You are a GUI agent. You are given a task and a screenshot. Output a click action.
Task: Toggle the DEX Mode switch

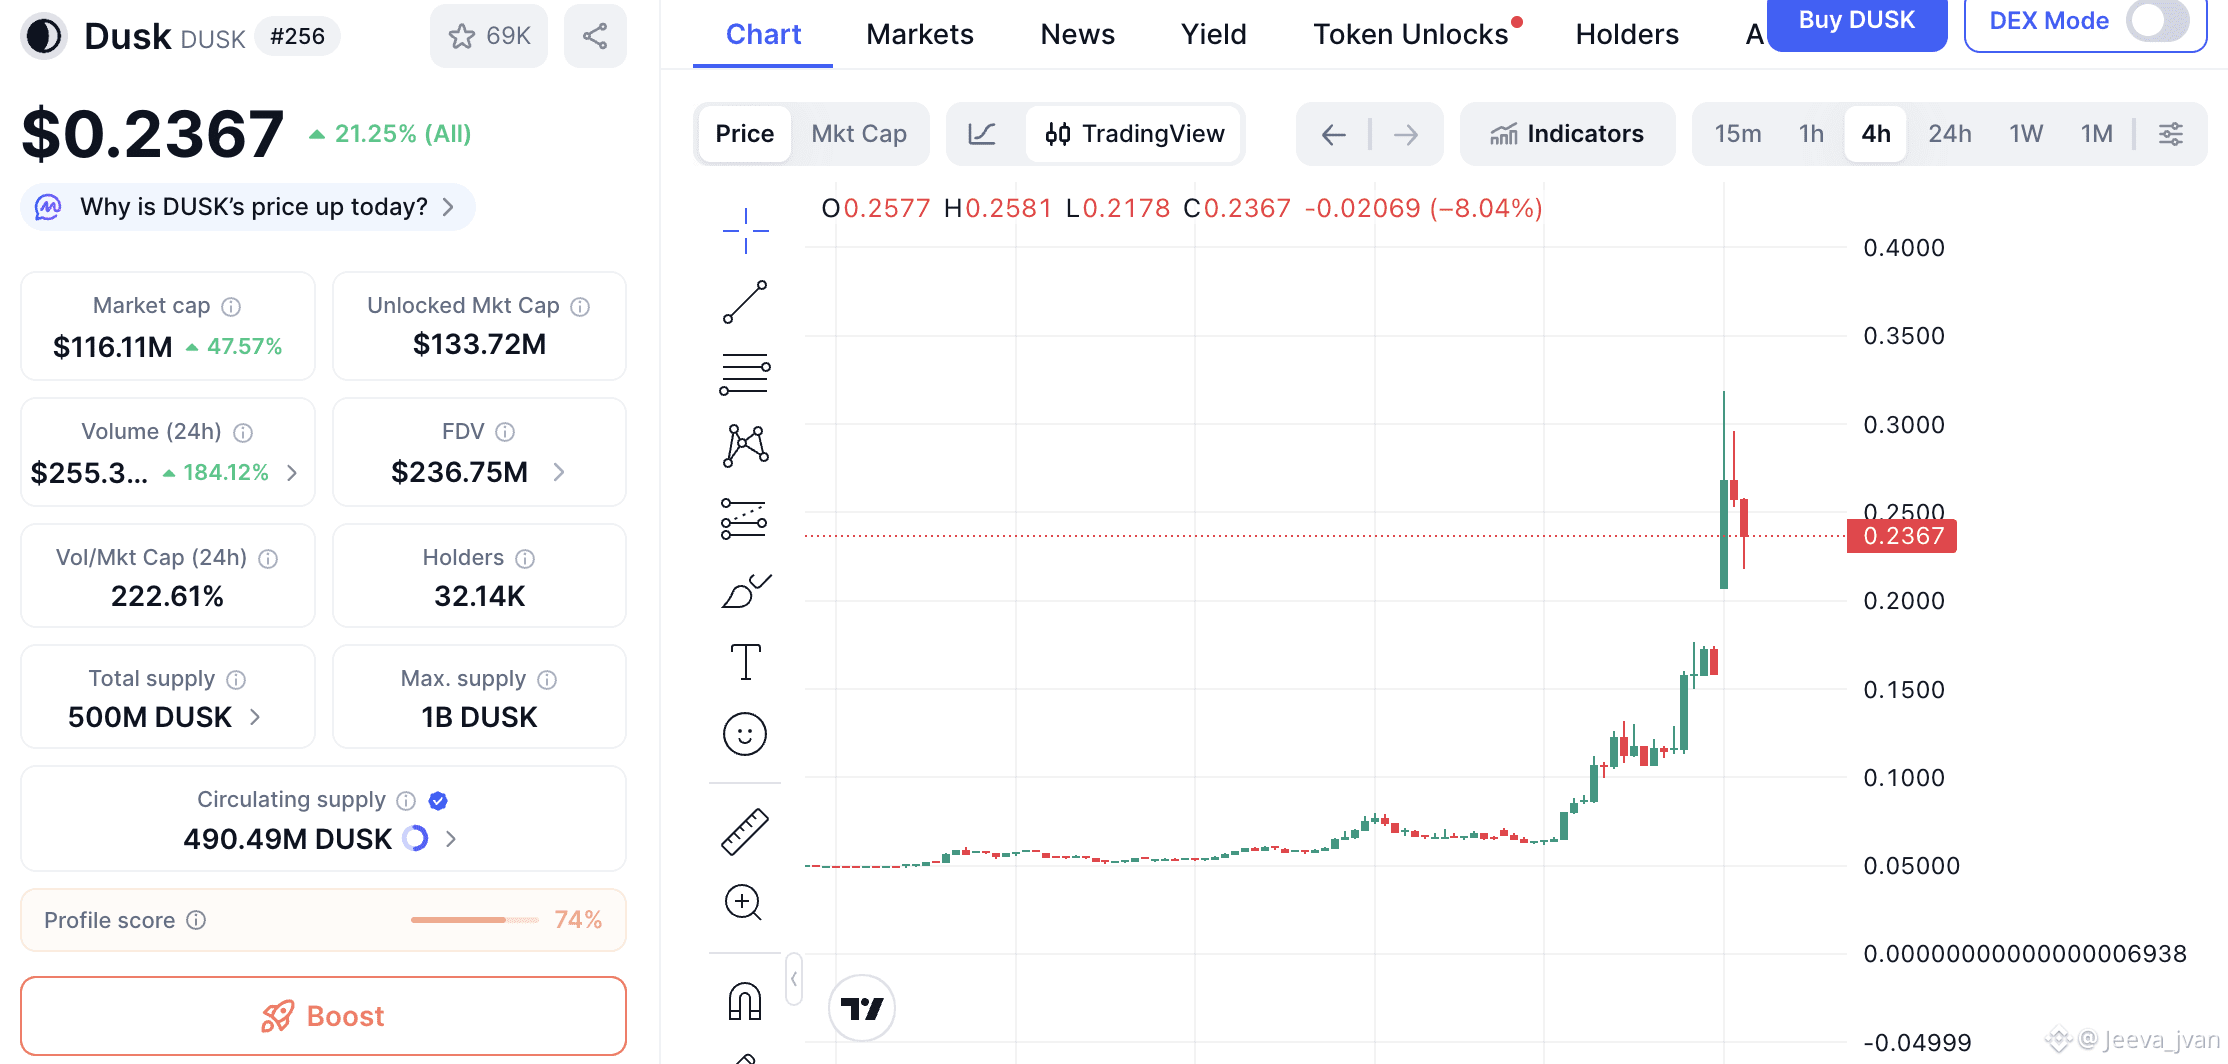(x=2156, y=21)
